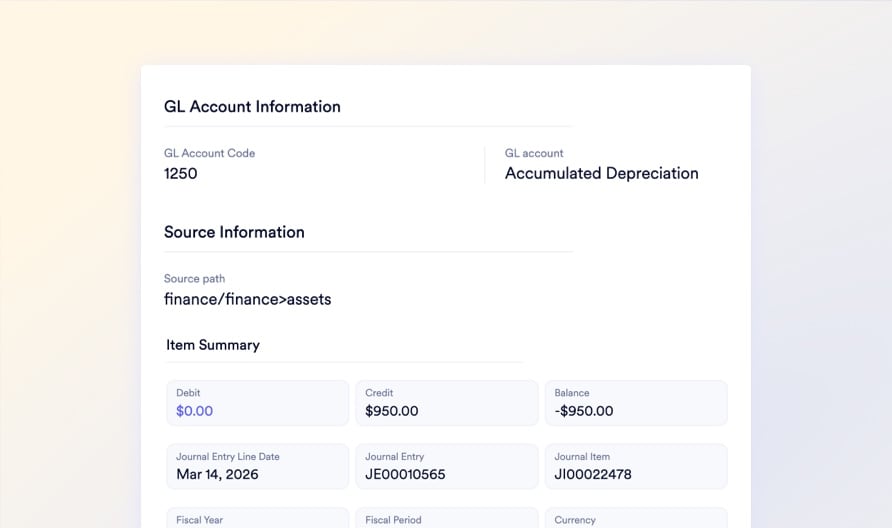Click the Balance field showing -$950.00

point(635,403)
